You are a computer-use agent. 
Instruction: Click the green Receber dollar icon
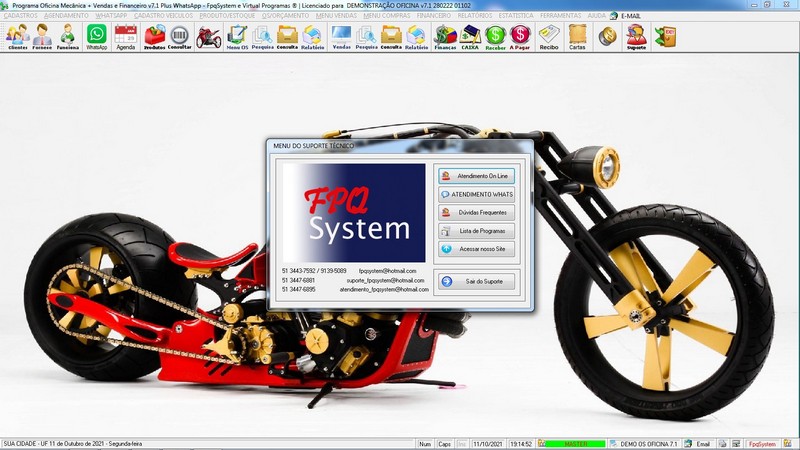(x=495, y=37)
